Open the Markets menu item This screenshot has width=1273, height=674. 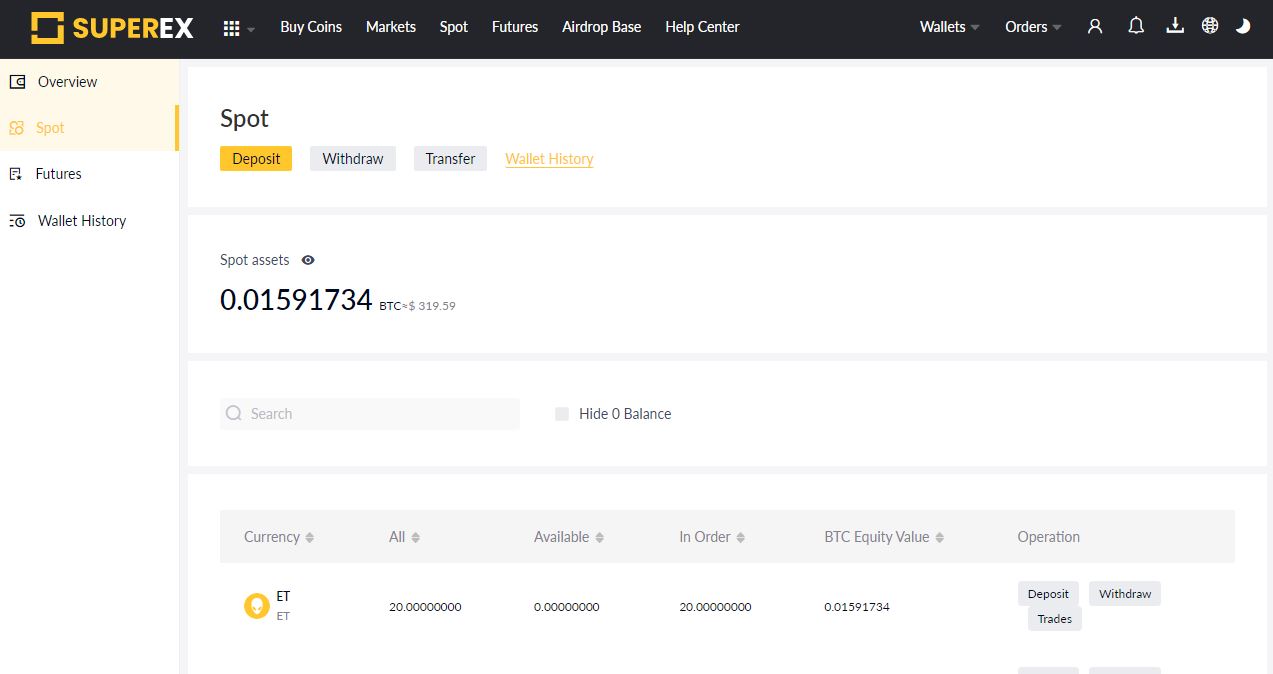[x=390, y=27]
